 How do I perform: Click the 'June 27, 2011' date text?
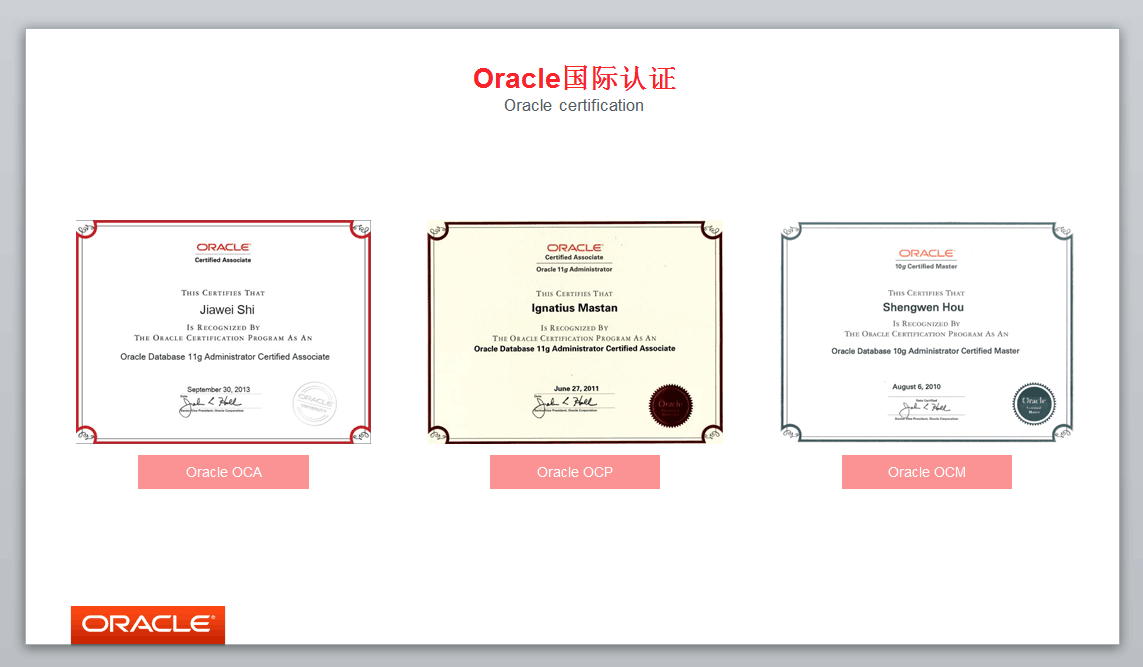point(576,389)
